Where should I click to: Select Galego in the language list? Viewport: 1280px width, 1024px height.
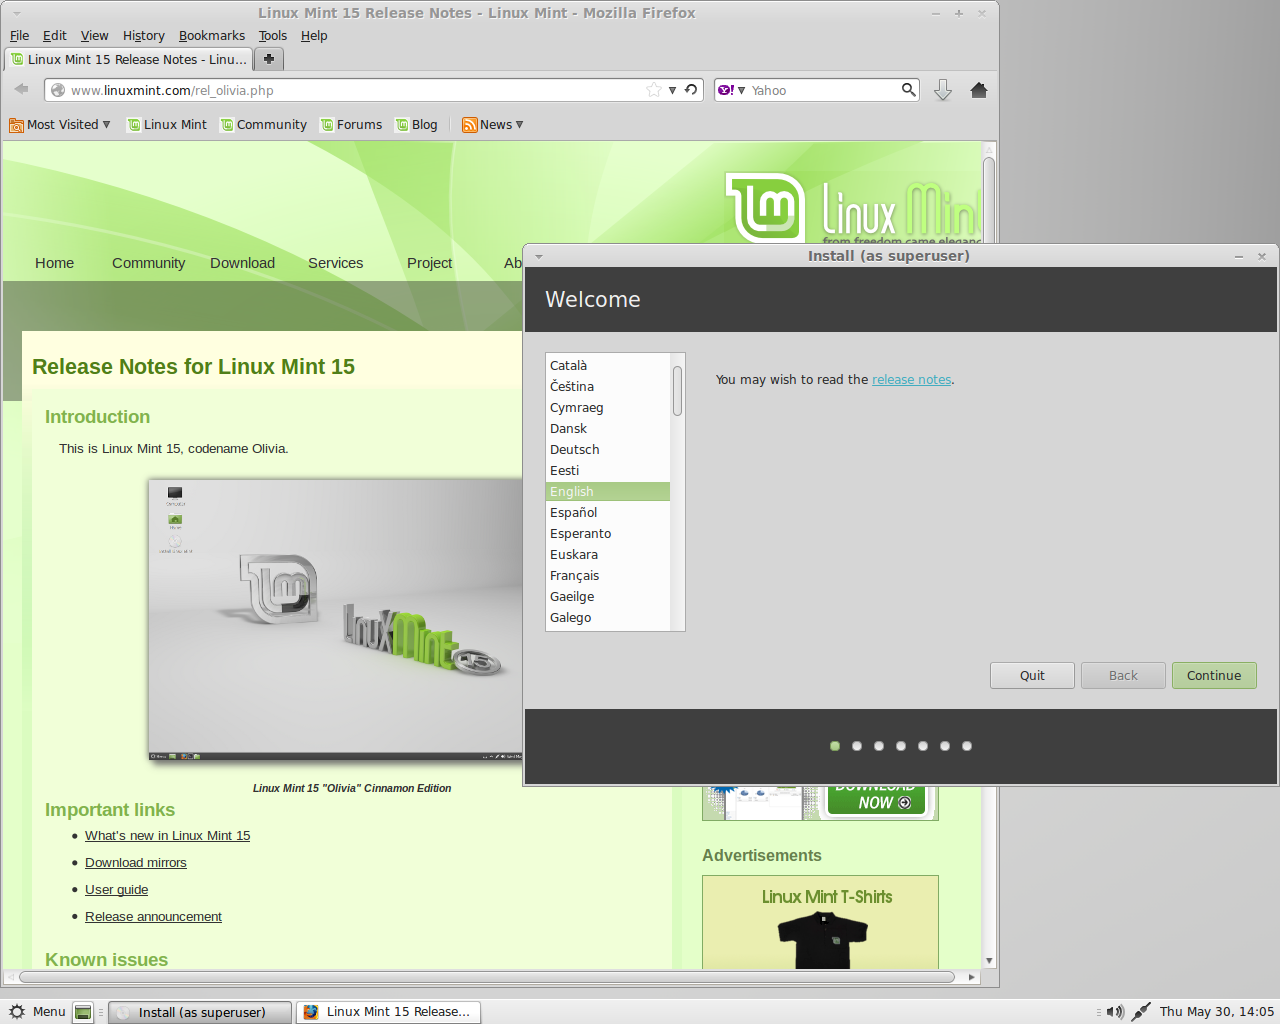[608, 618]
